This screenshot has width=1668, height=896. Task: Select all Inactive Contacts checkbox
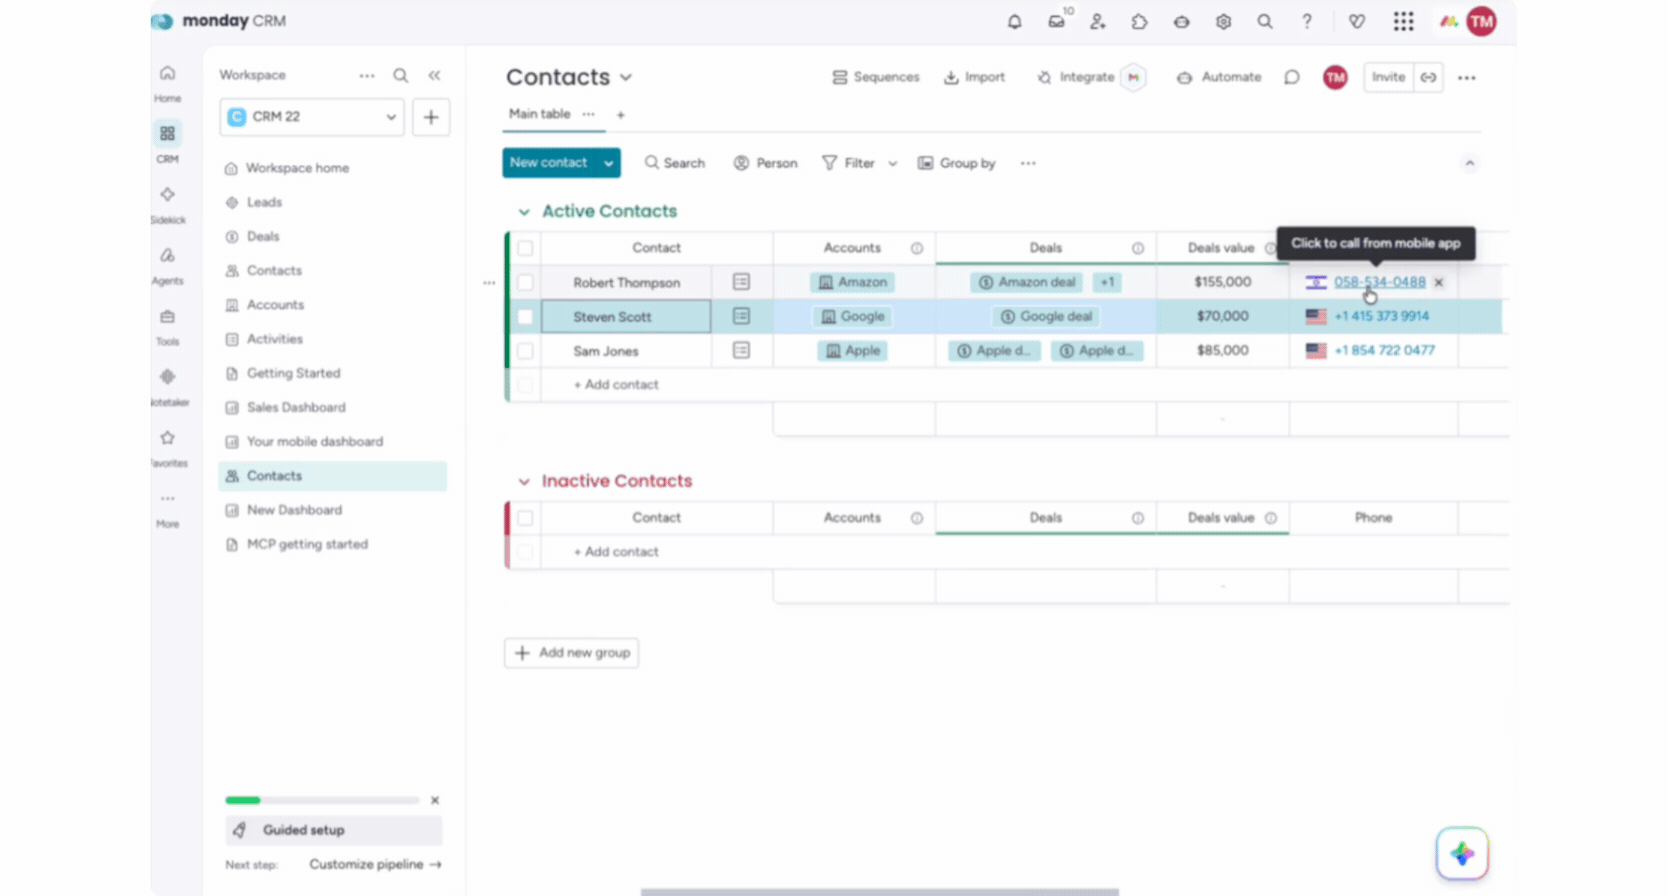(525, 518)
